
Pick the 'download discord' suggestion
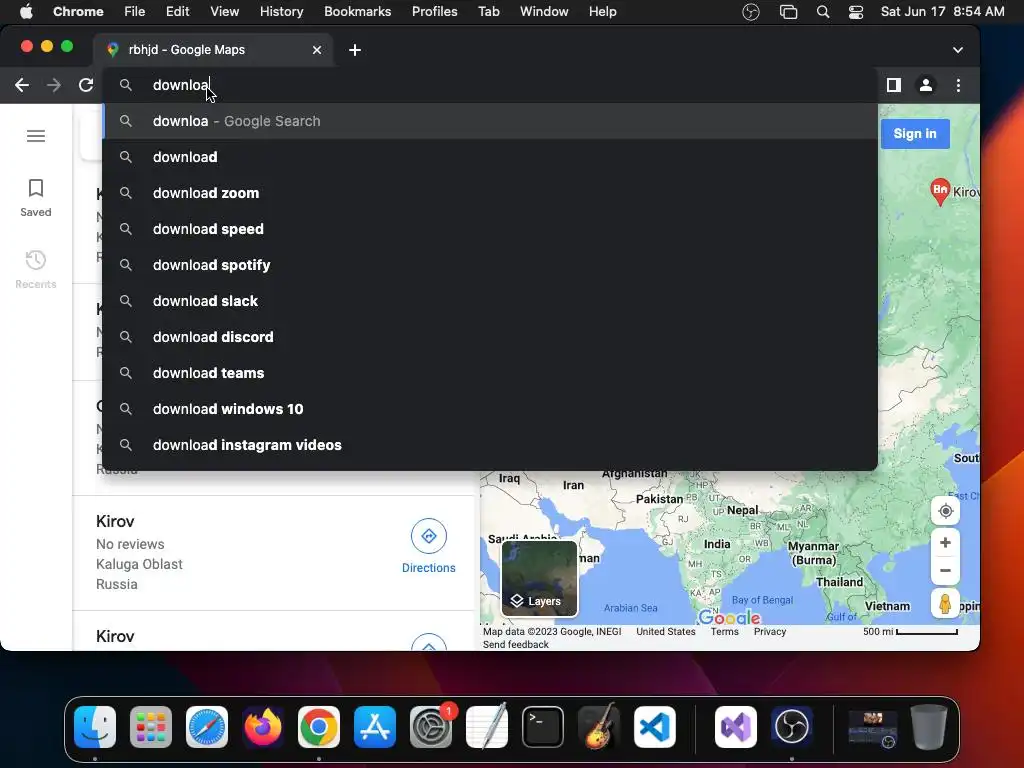[490, 336]
